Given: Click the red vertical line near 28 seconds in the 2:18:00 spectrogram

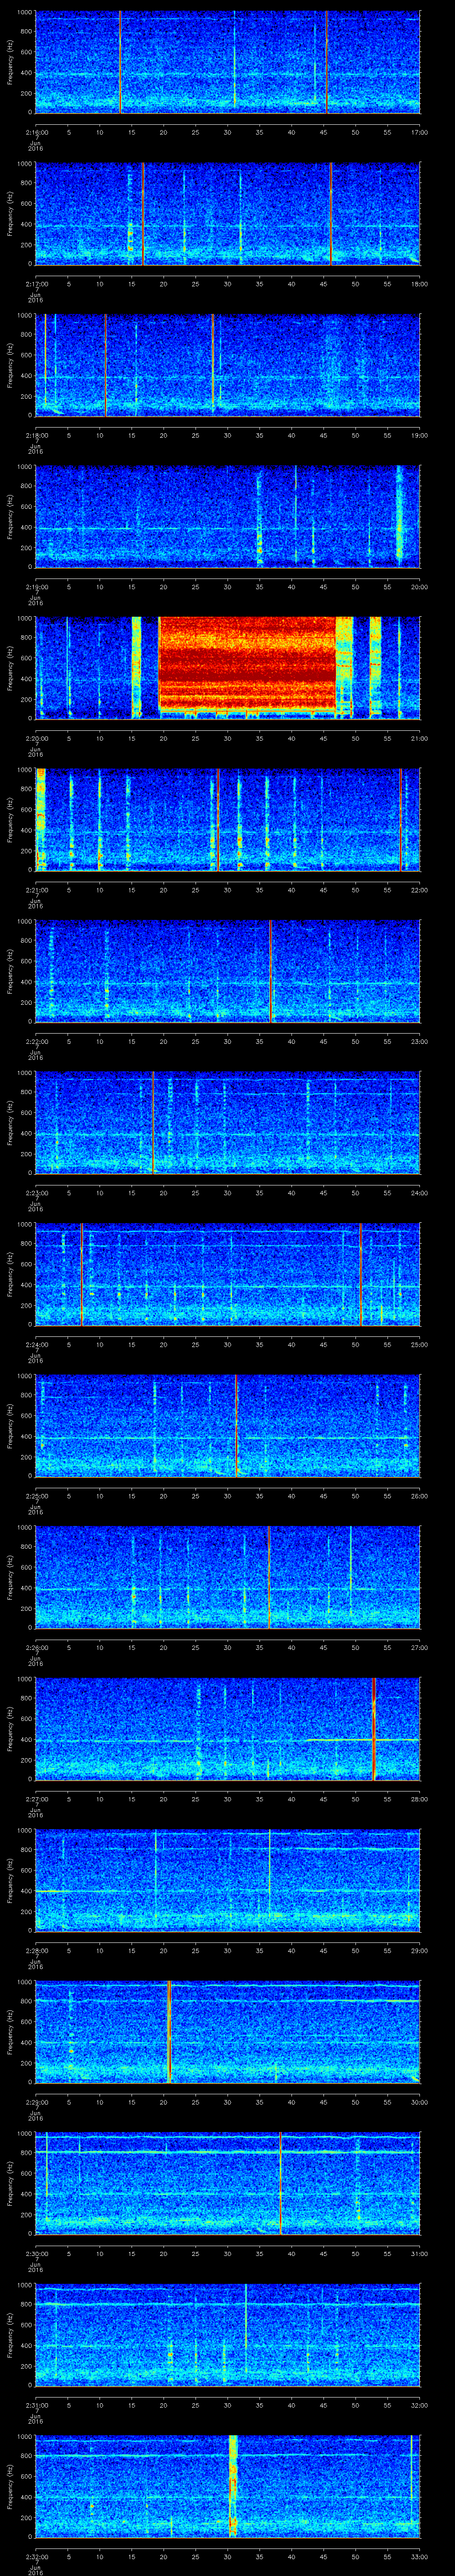Looking at the screenshot, I should [x=213, y=365].
